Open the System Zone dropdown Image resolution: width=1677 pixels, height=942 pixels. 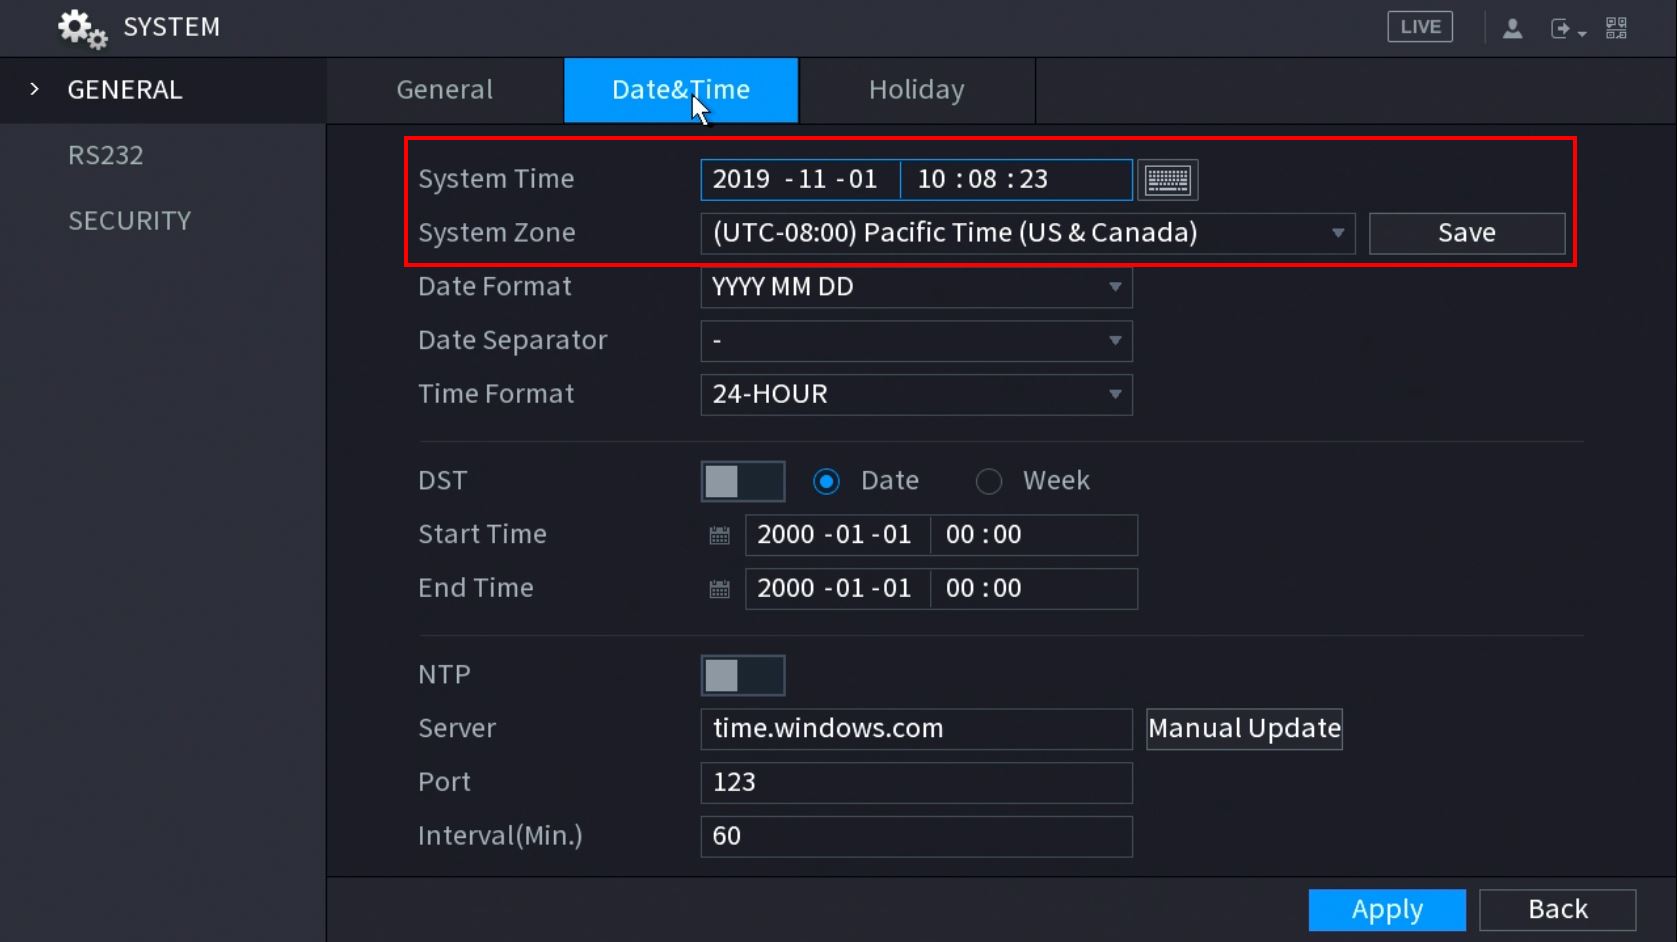point(1027,233)
